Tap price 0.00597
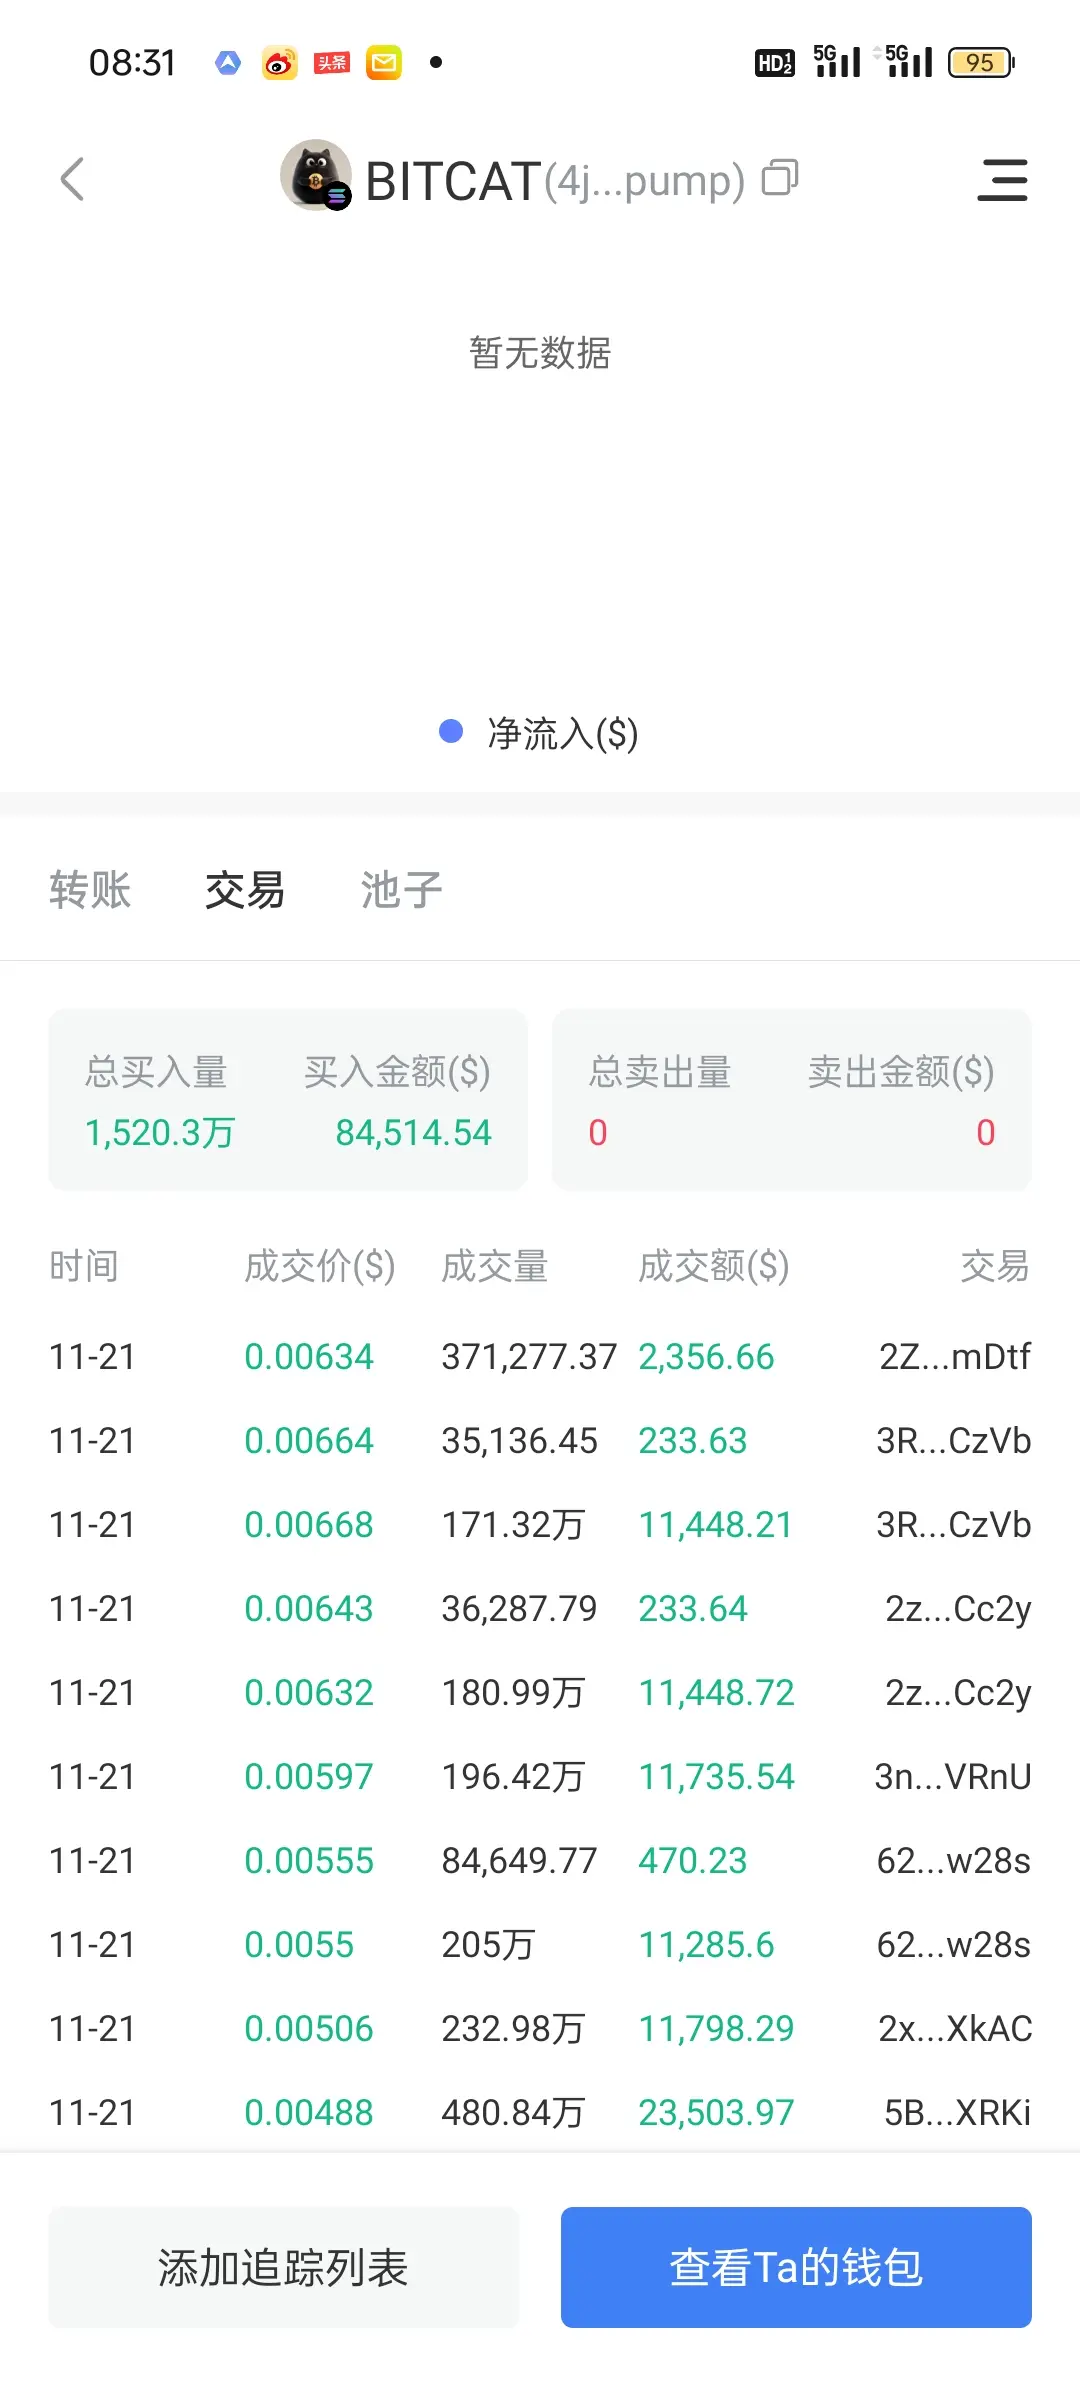This screenshot has width=1080, height=2400. click(309, 1777)
